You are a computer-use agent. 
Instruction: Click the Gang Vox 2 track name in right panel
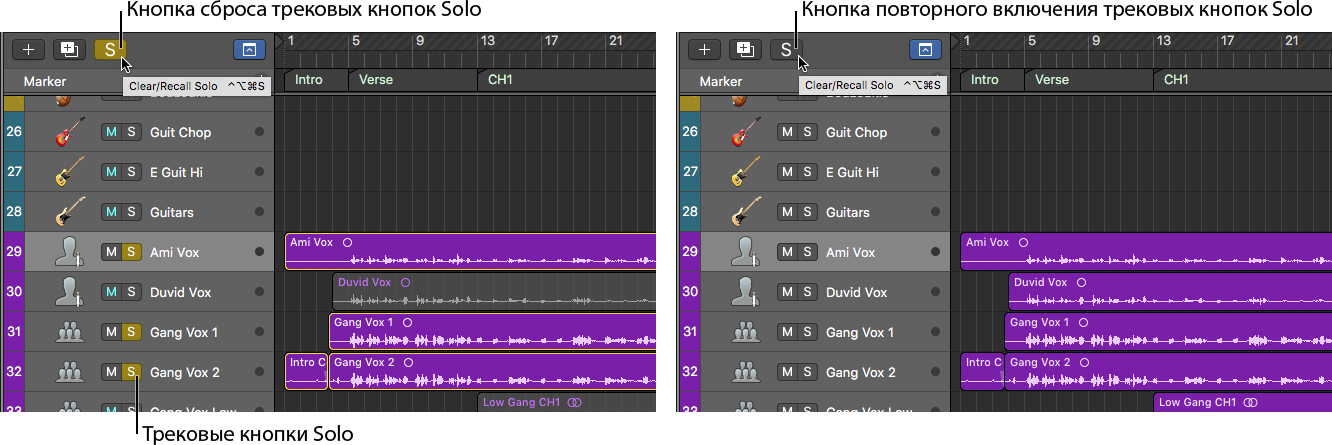(862, 372)
